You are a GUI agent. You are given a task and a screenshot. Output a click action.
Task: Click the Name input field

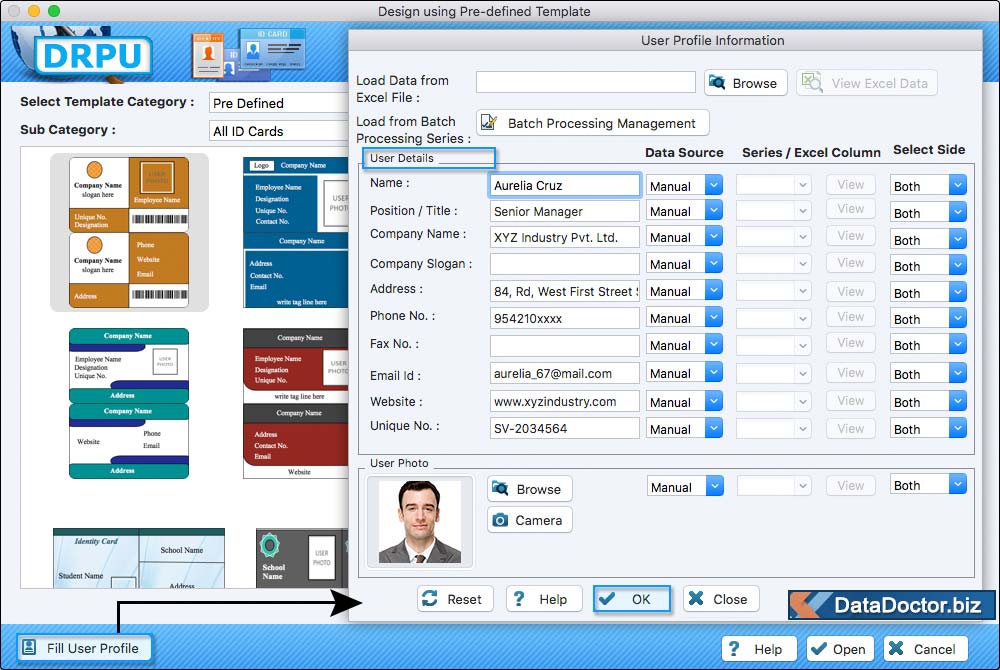565,186
